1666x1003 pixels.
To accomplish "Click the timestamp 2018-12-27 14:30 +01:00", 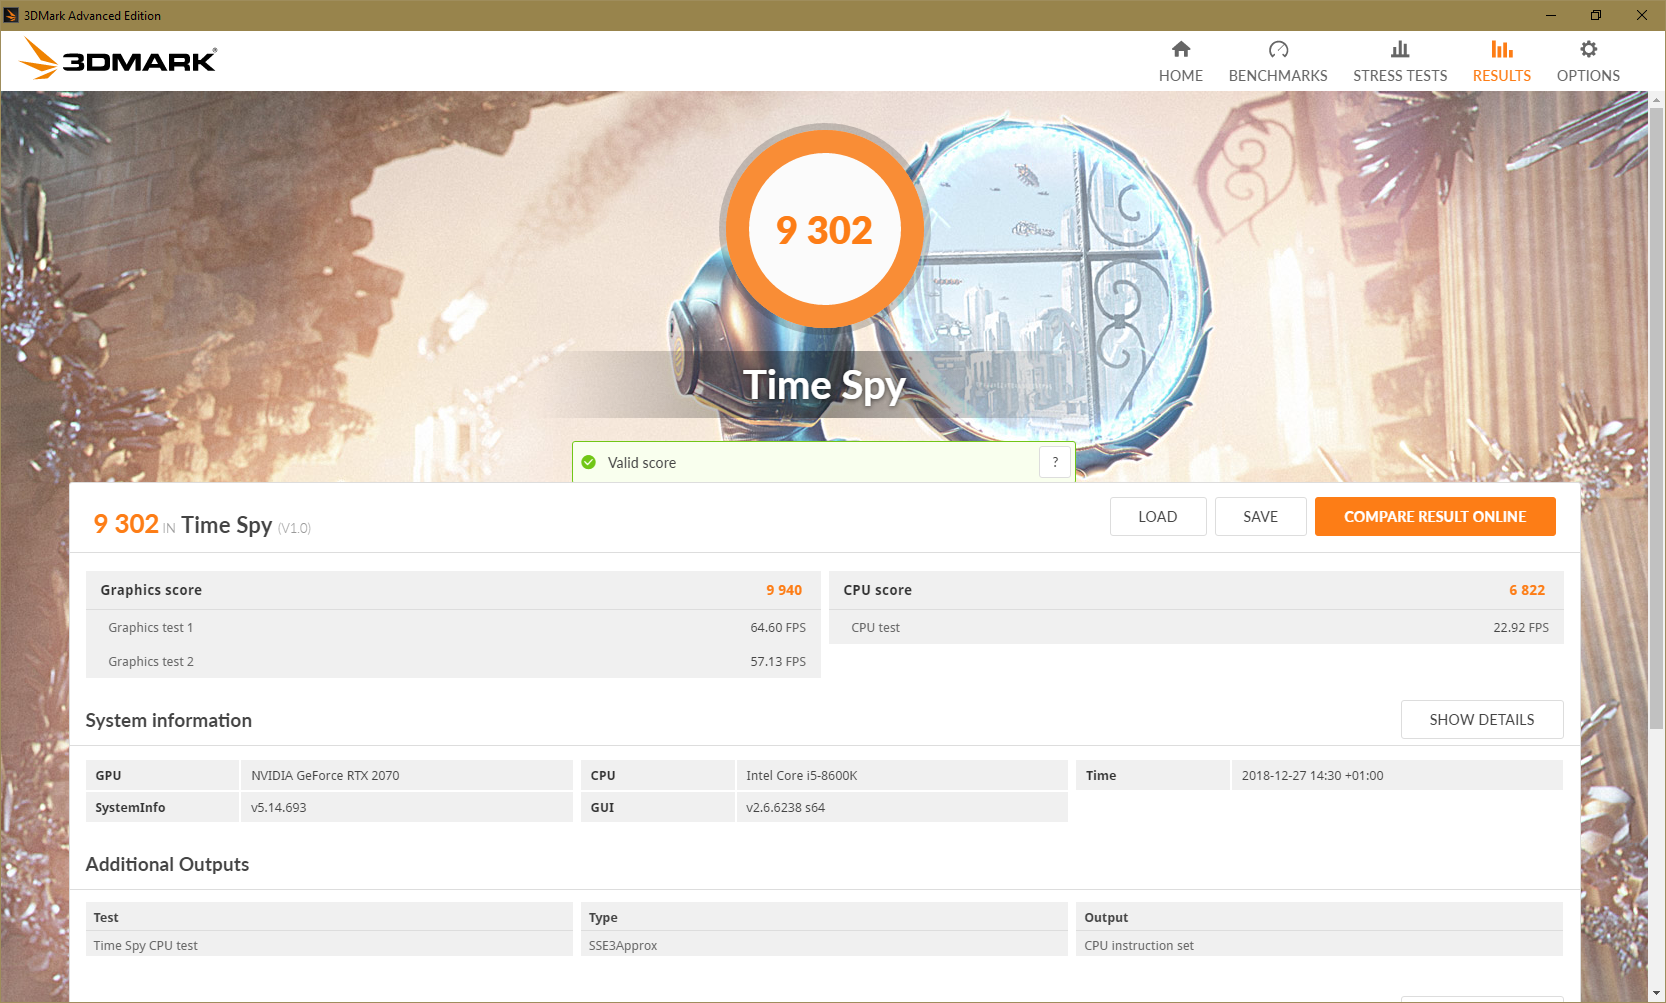I will (x=1313, y=776).
